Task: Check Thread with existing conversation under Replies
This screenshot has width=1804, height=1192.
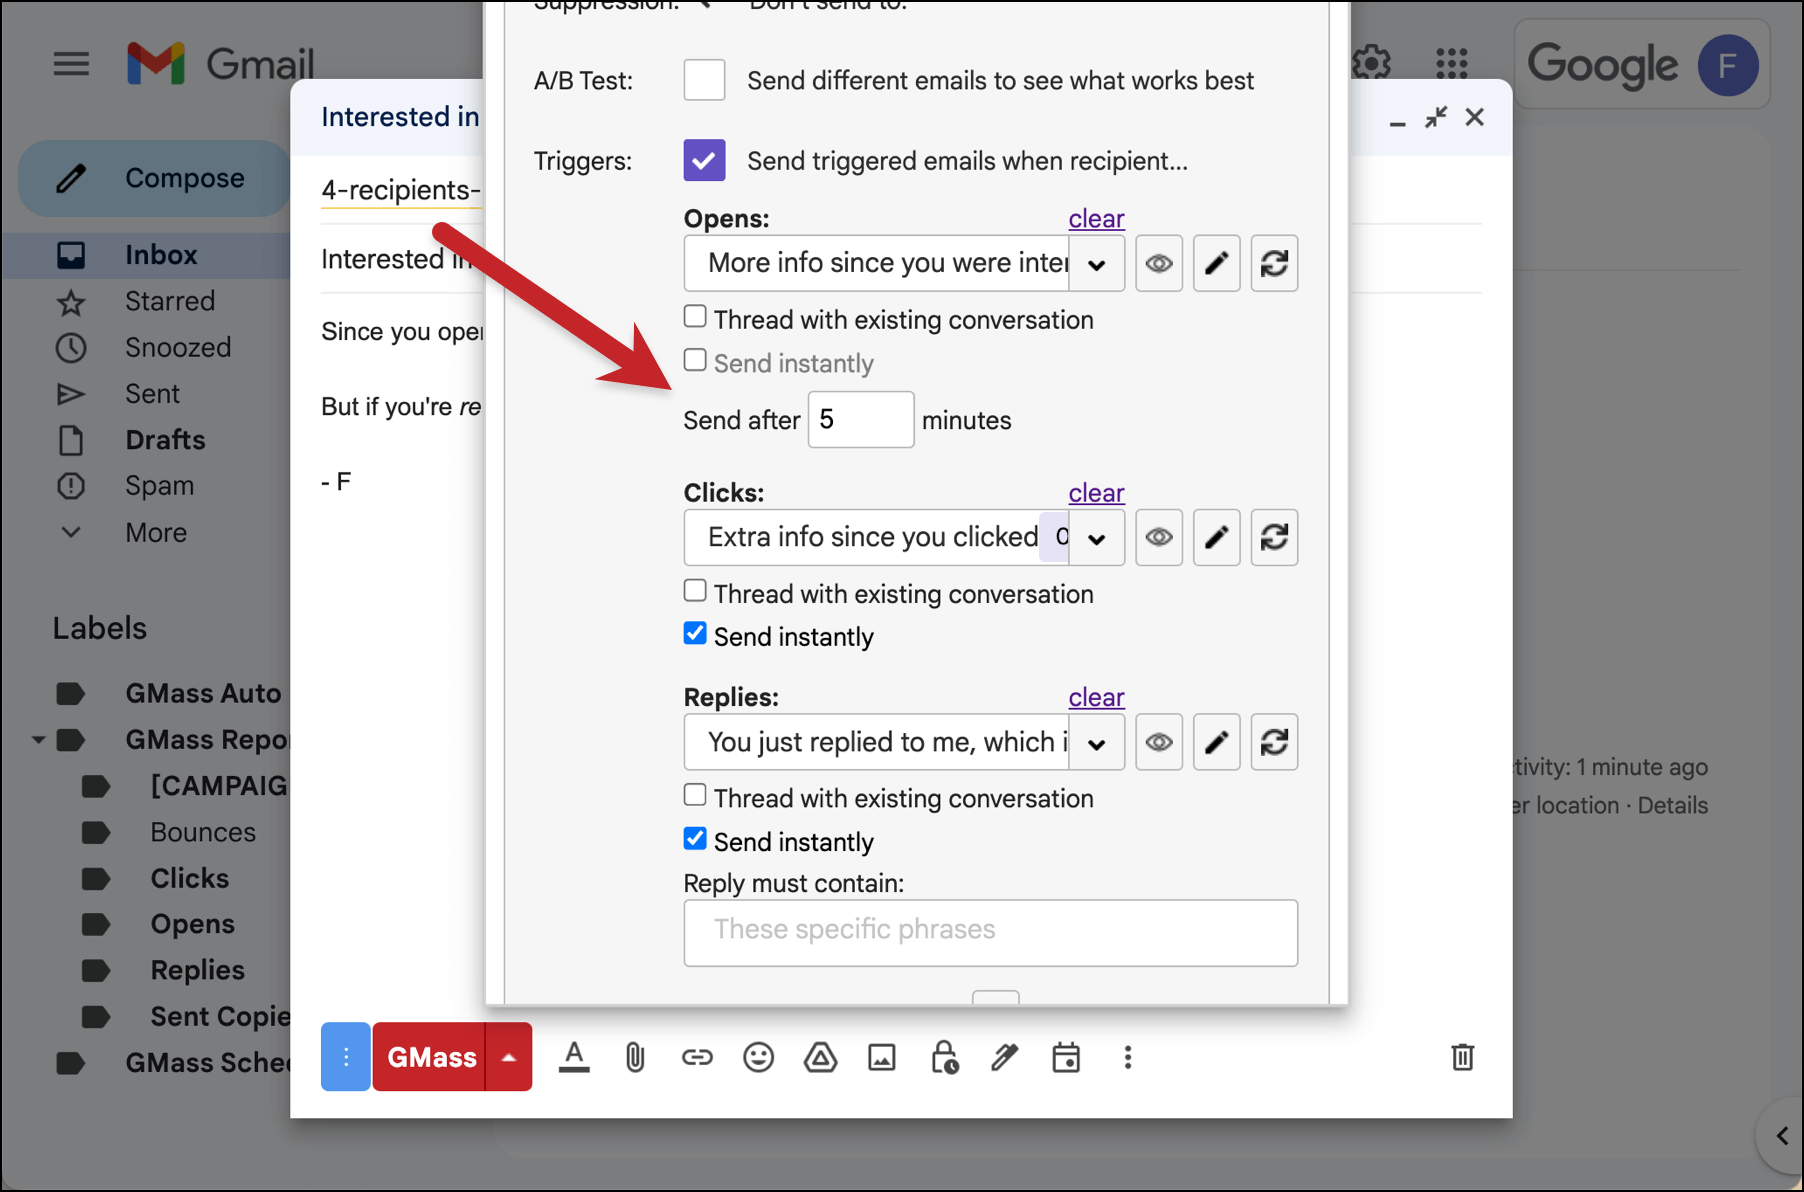Action: pos(695,795)
